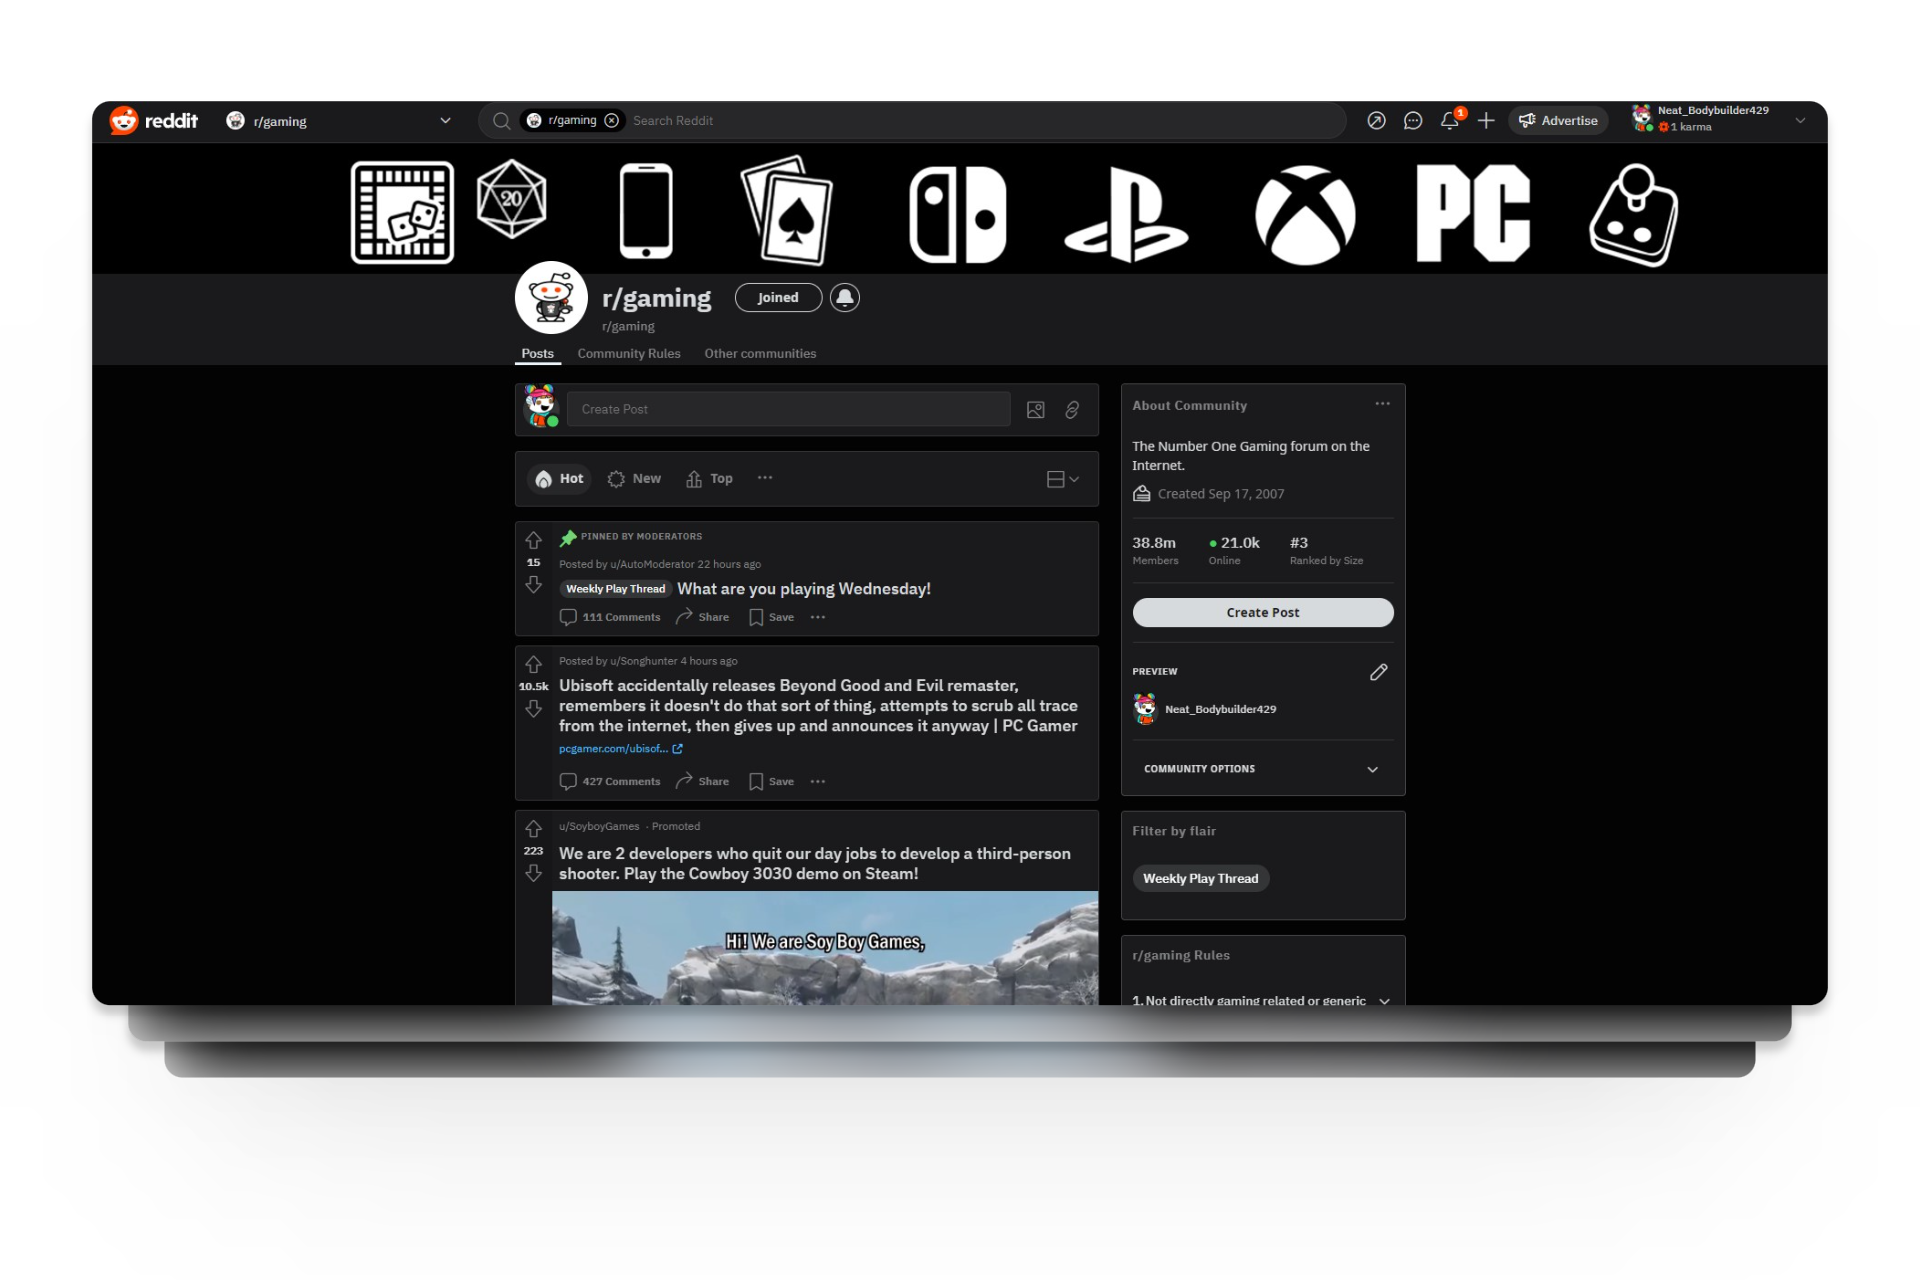The height and width of the screenshot is (1280, 1920).
Task: Switch to the Community Rules tab
Action: 628,354
